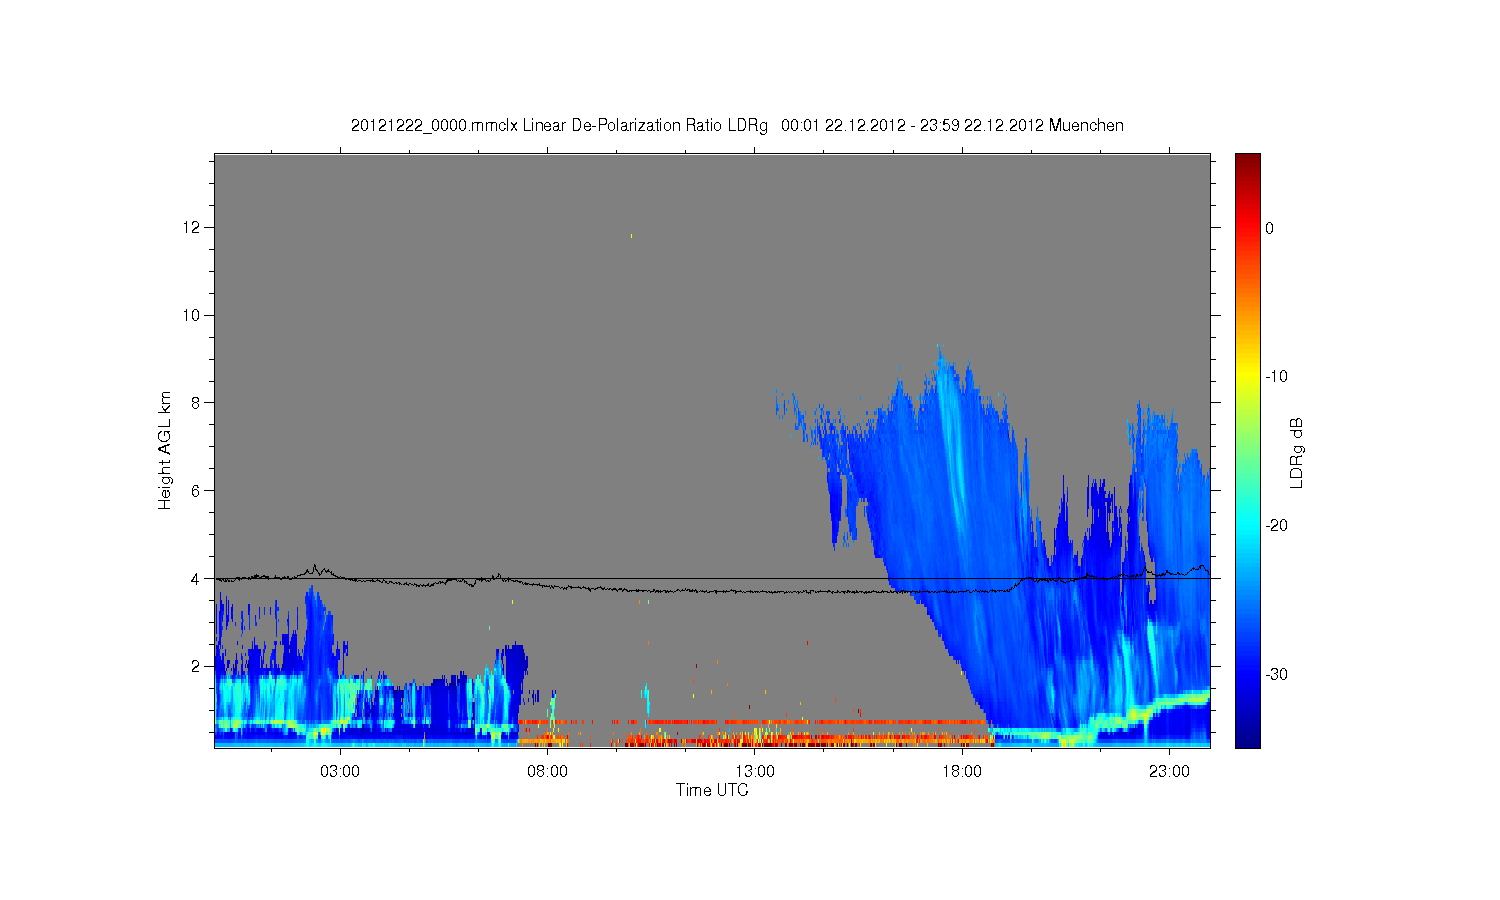
Task: Click the height tick label 8
Action: coord(197,403)
